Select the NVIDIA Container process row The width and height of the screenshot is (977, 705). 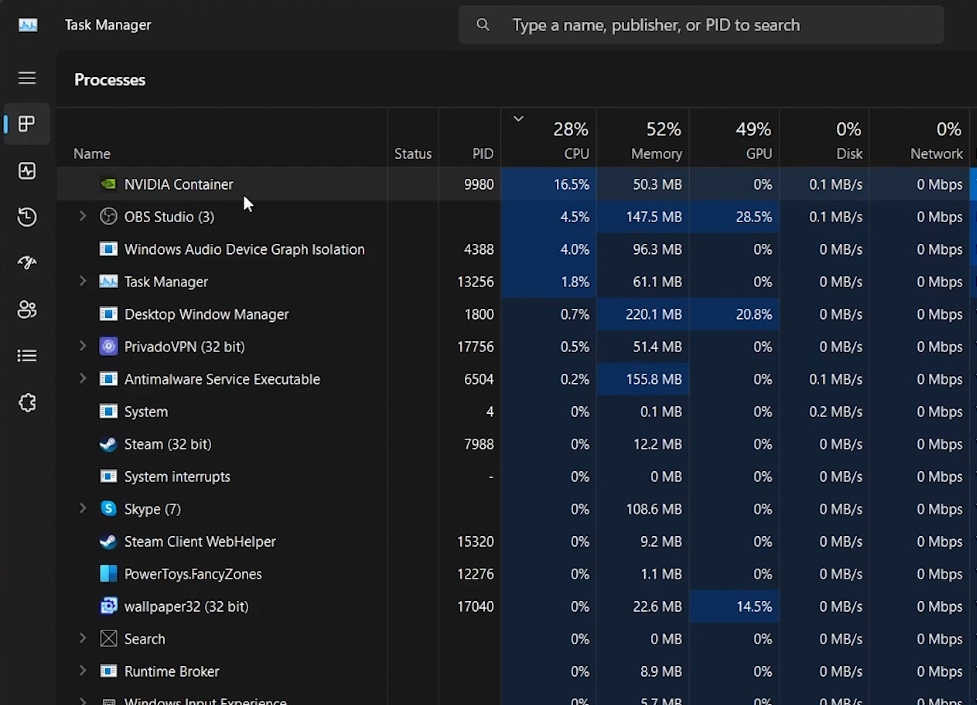[179, 184]
